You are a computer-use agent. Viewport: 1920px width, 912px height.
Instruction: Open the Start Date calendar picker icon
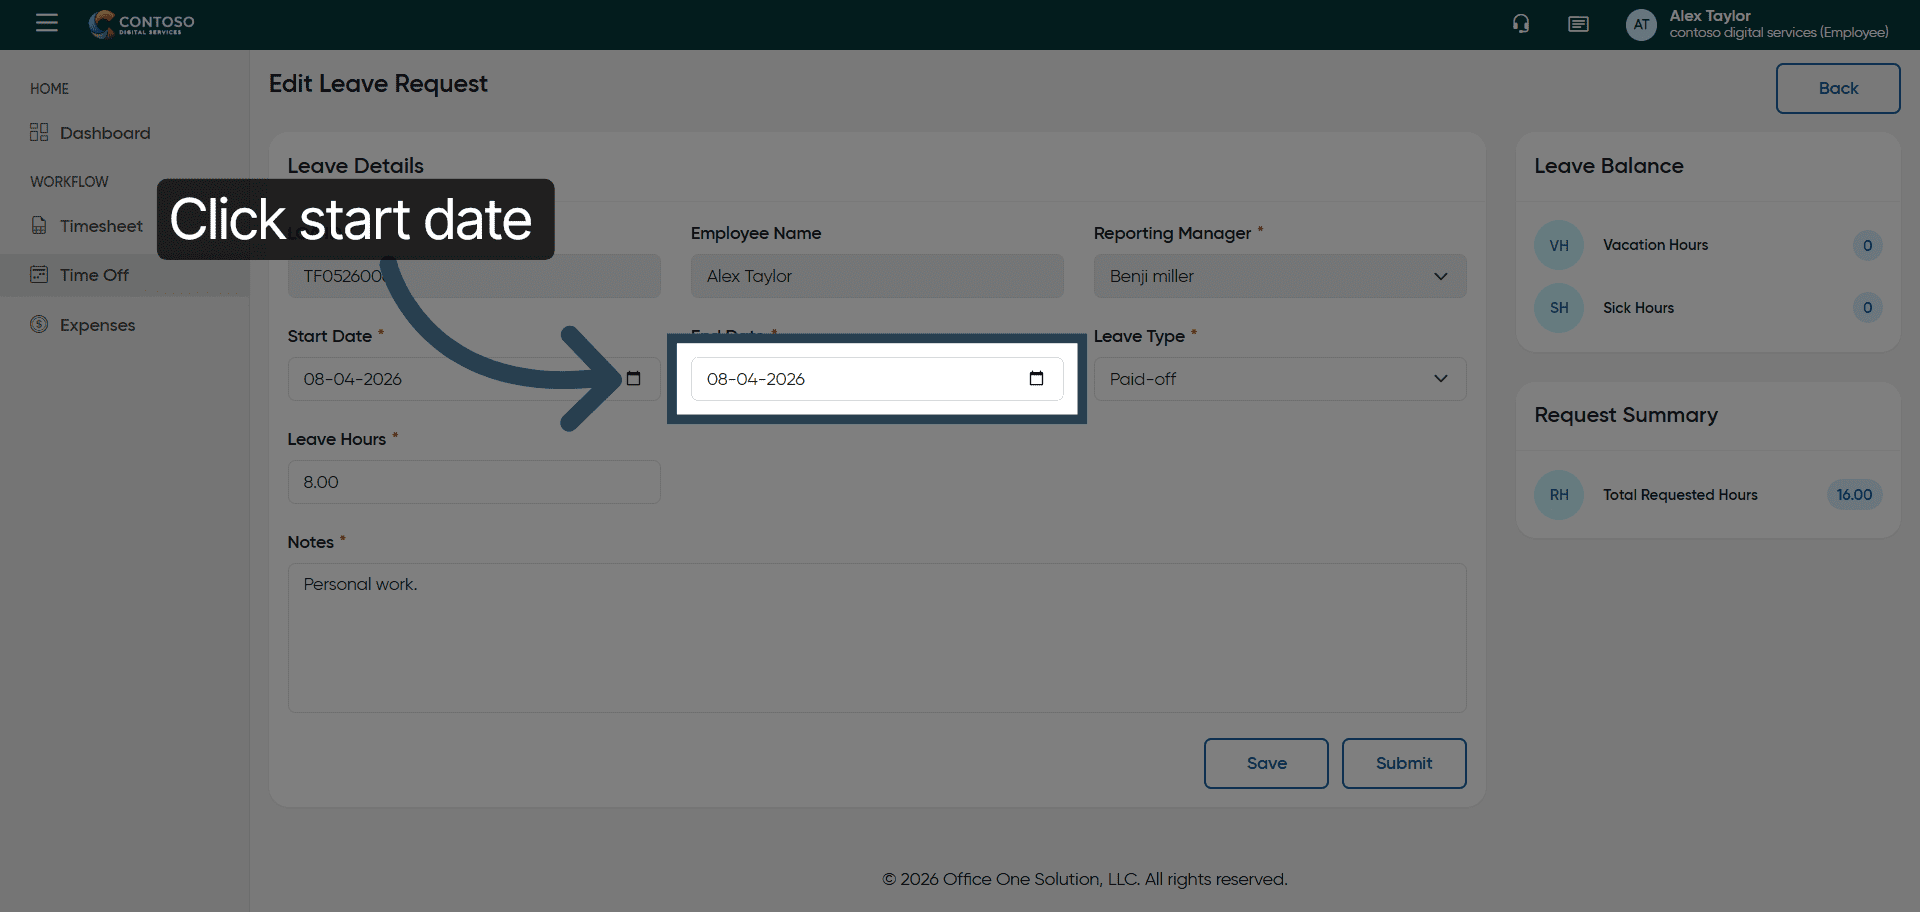tap(633, 379)
